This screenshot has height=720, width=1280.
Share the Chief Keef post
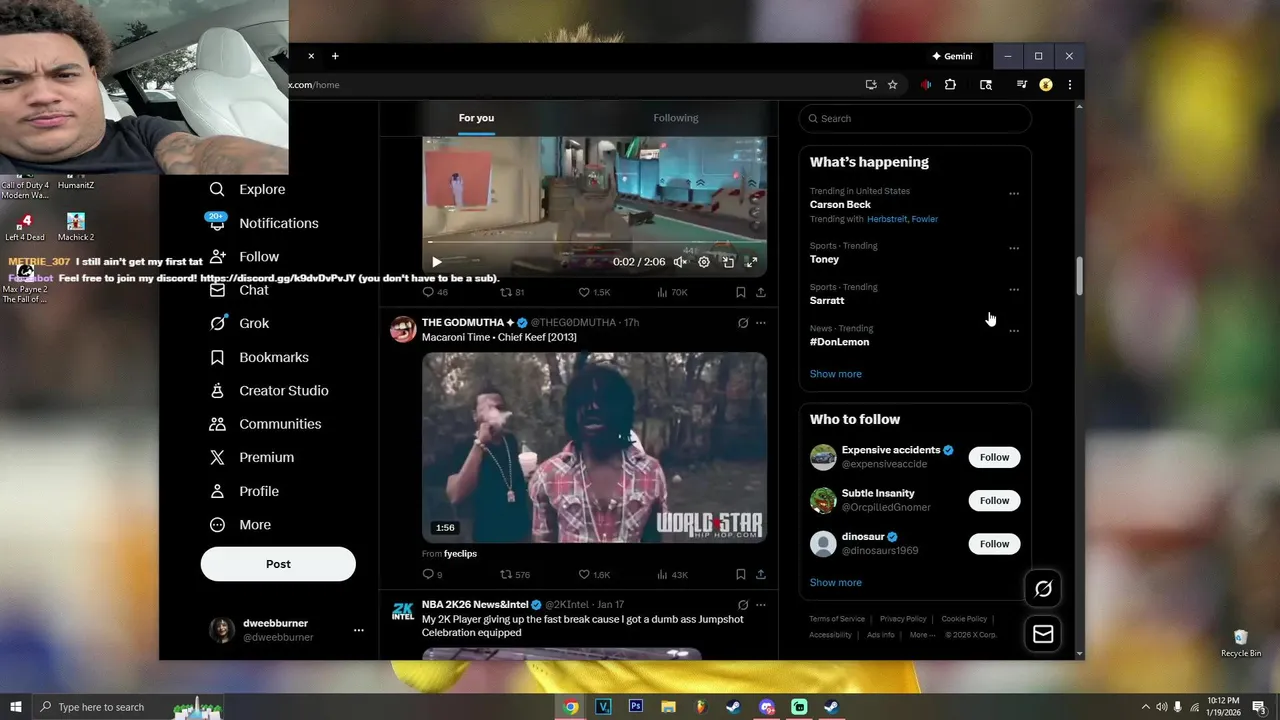coord(761,574)
